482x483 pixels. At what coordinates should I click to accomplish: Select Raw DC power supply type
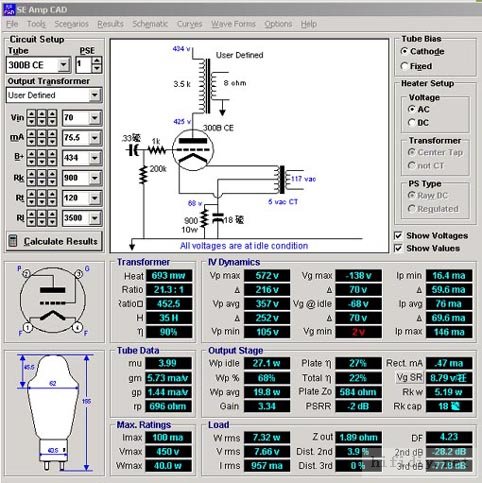coord(428,195)
